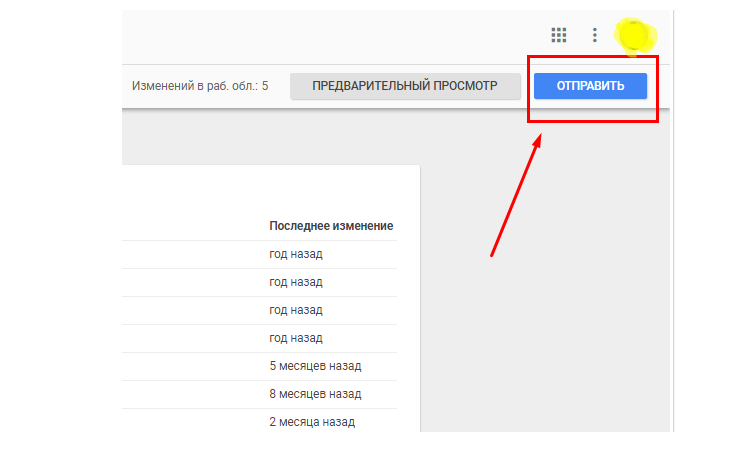The image size is (737, 461).
Task: Select the '2 месяца назад' cell
Action: (312, 422)
